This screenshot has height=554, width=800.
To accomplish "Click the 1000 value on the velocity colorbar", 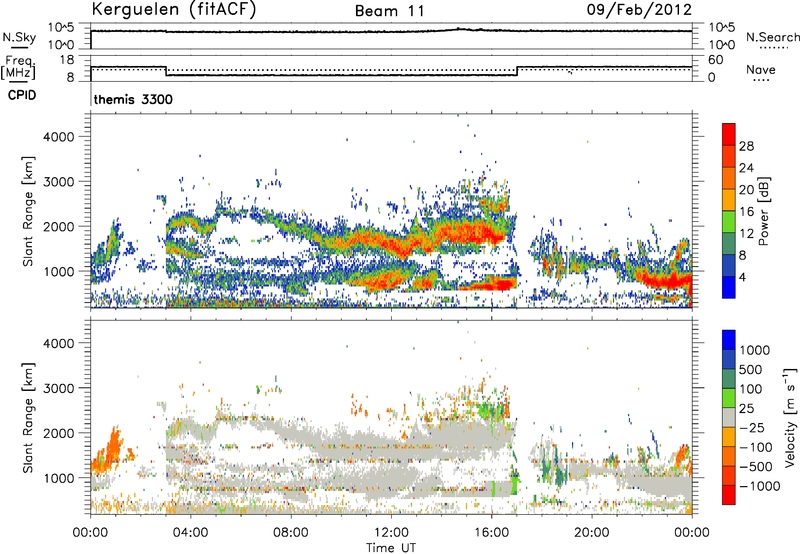I will pos(755,350).
